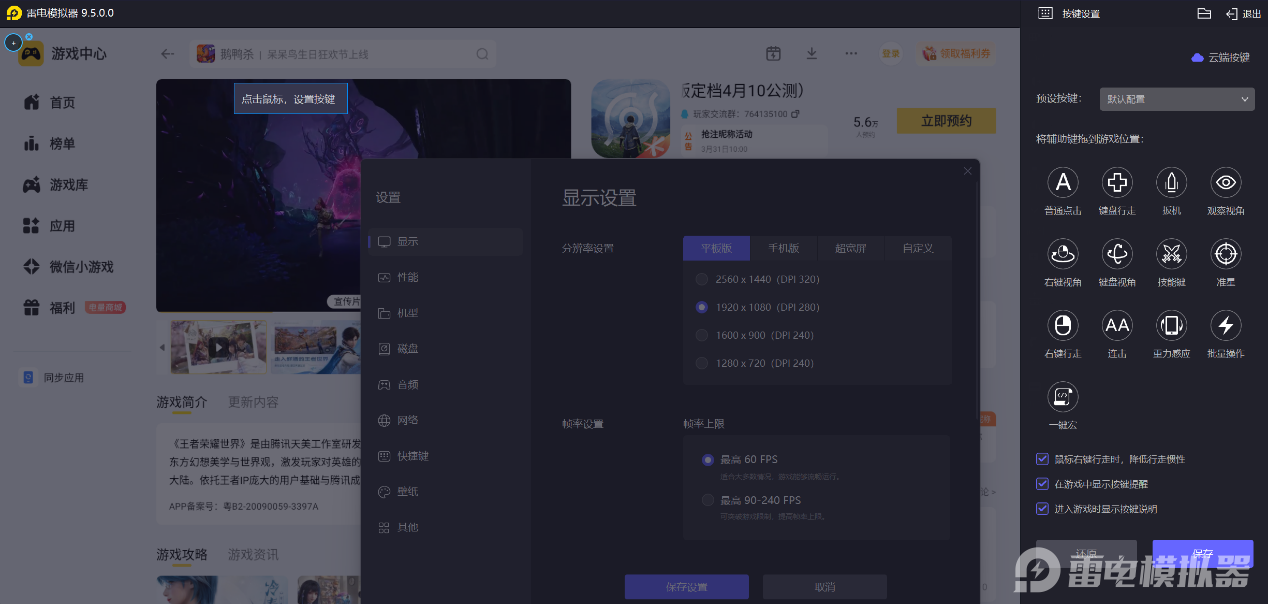
Task: Switch to the 手机版 resolution tab
Action: pyautogui.click(x=783, y=248)
